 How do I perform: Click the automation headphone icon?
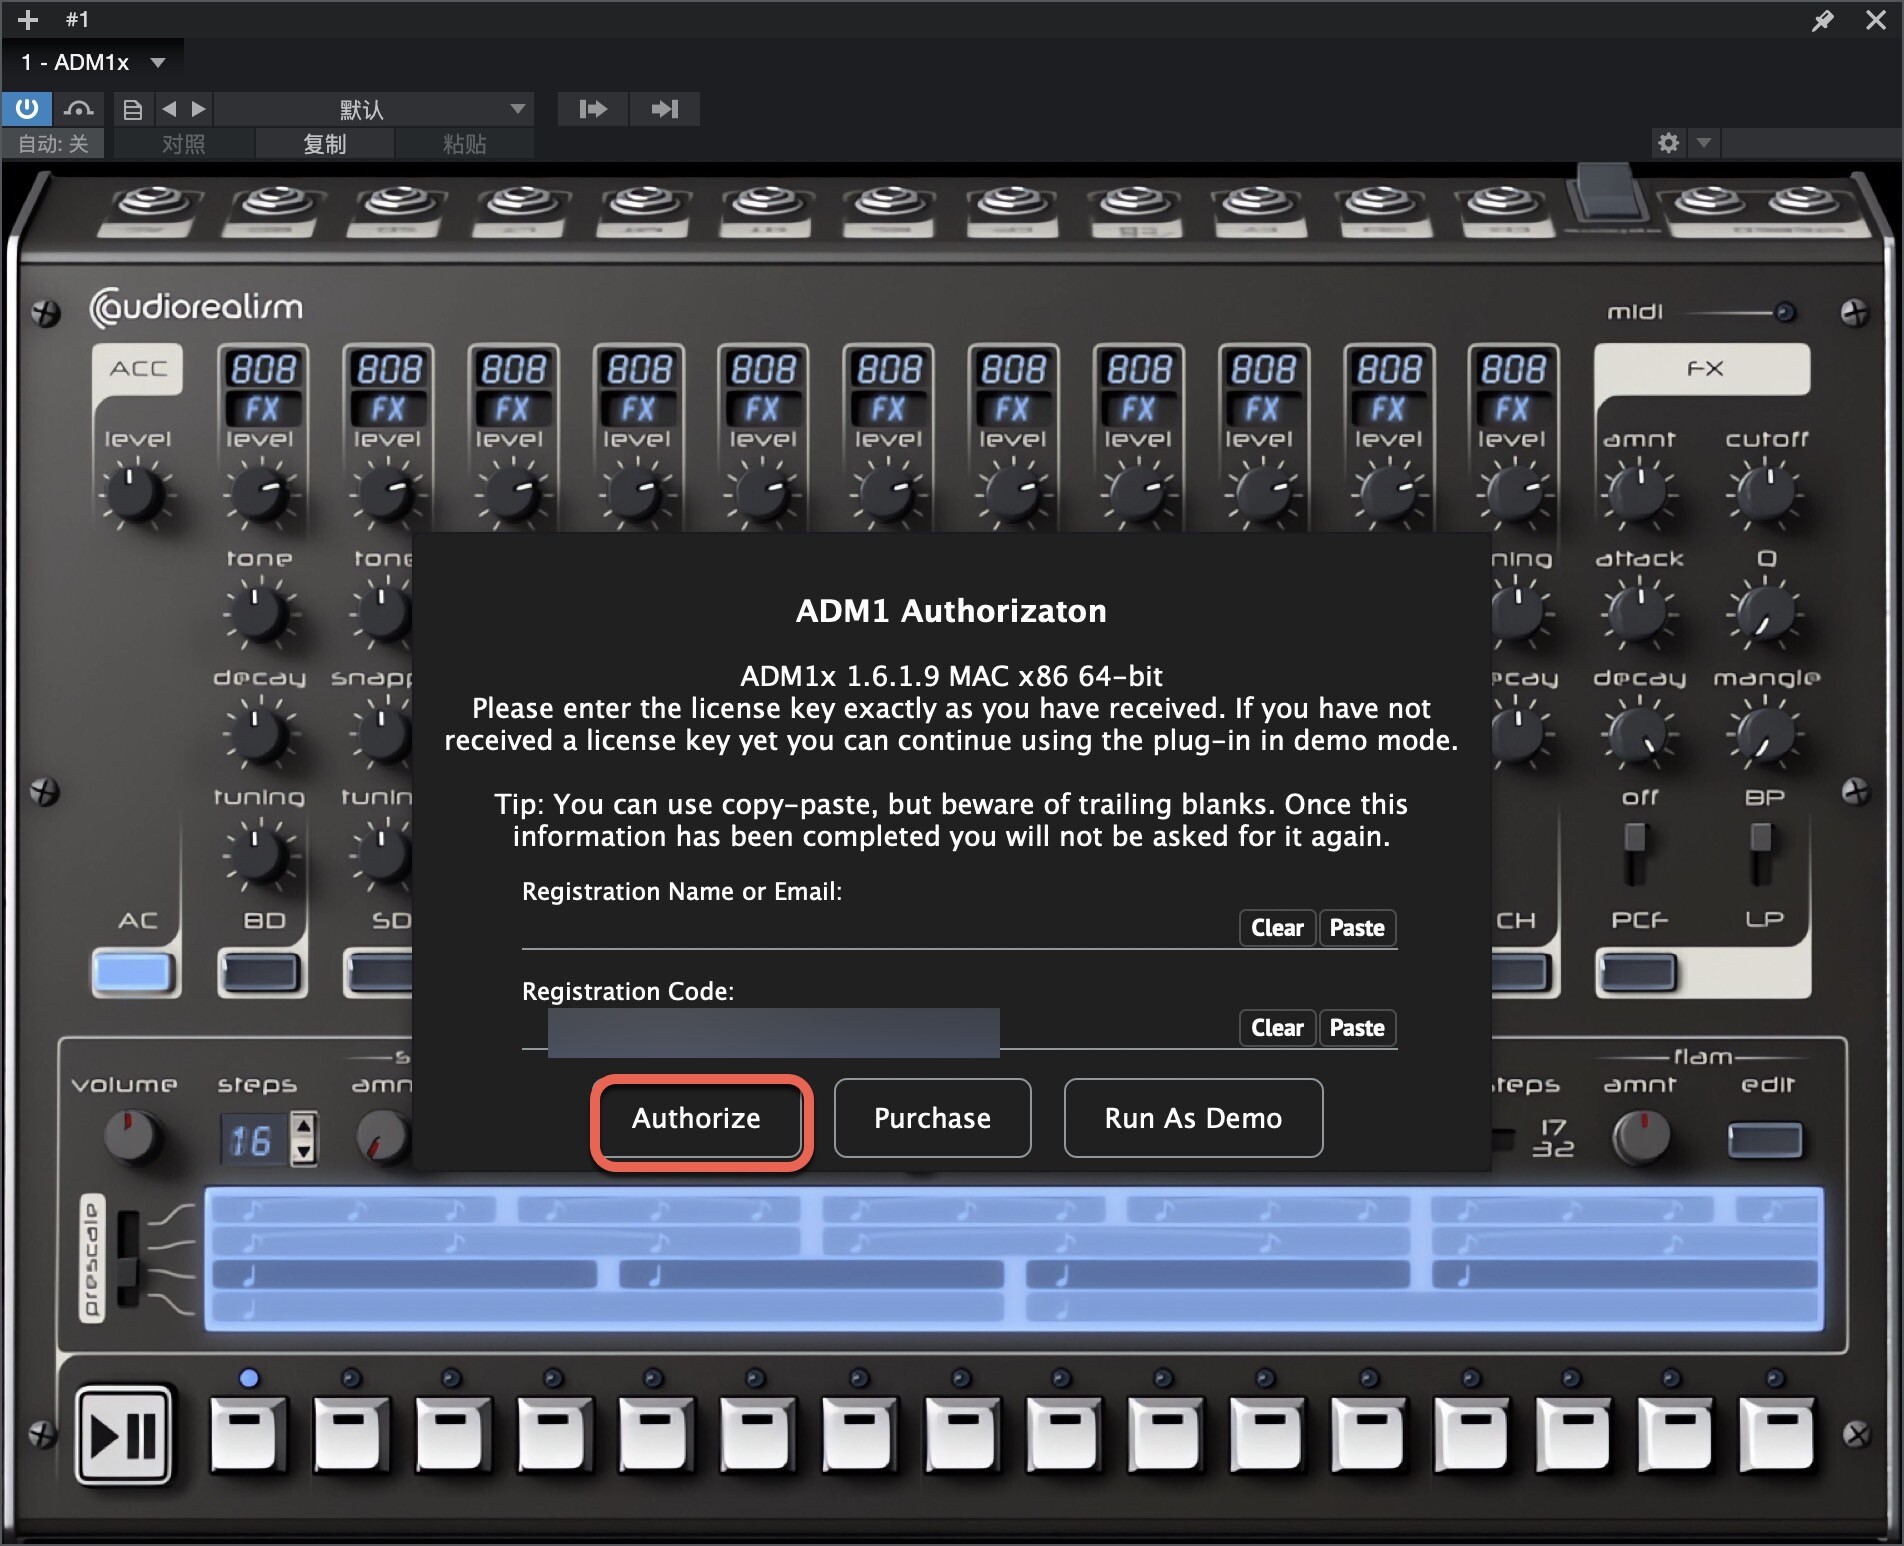(79, 108)
